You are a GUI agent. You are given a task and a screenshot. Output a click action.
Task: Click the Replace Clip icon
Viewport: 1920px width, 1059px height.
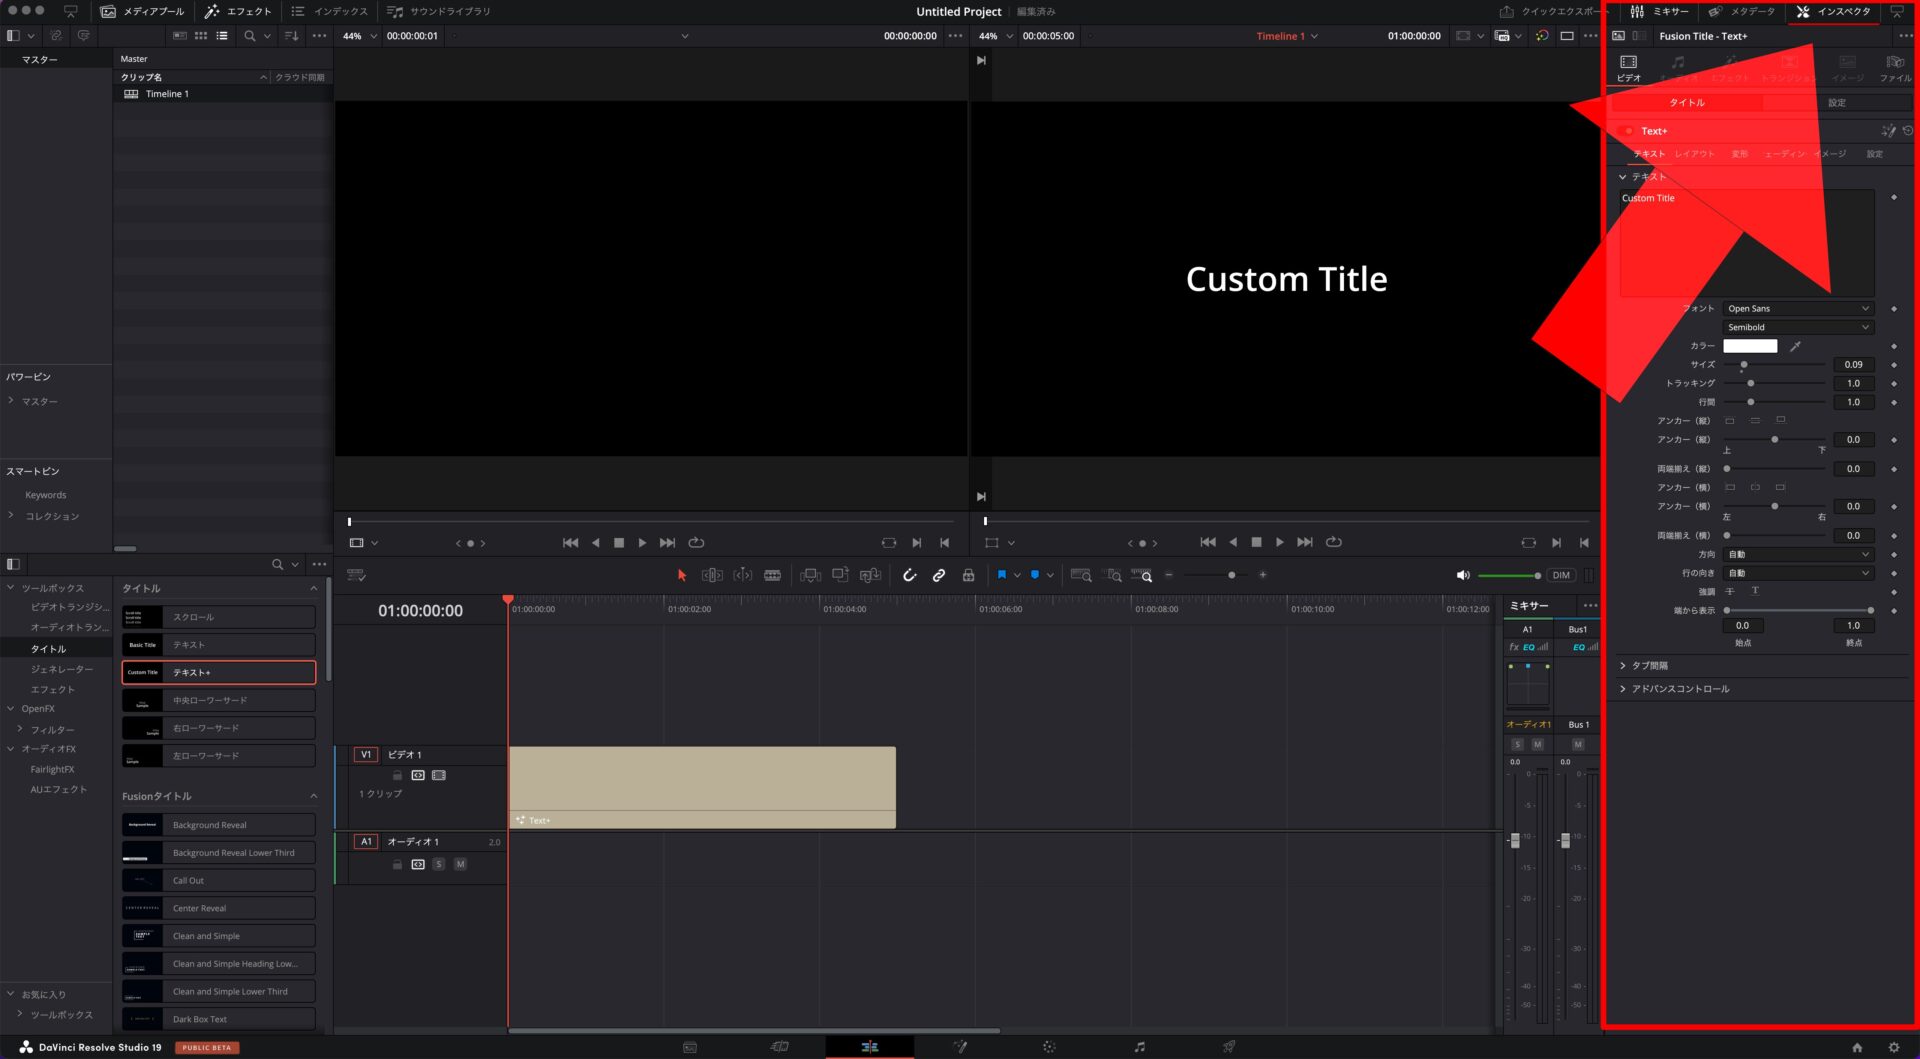(x=870, y=575)
